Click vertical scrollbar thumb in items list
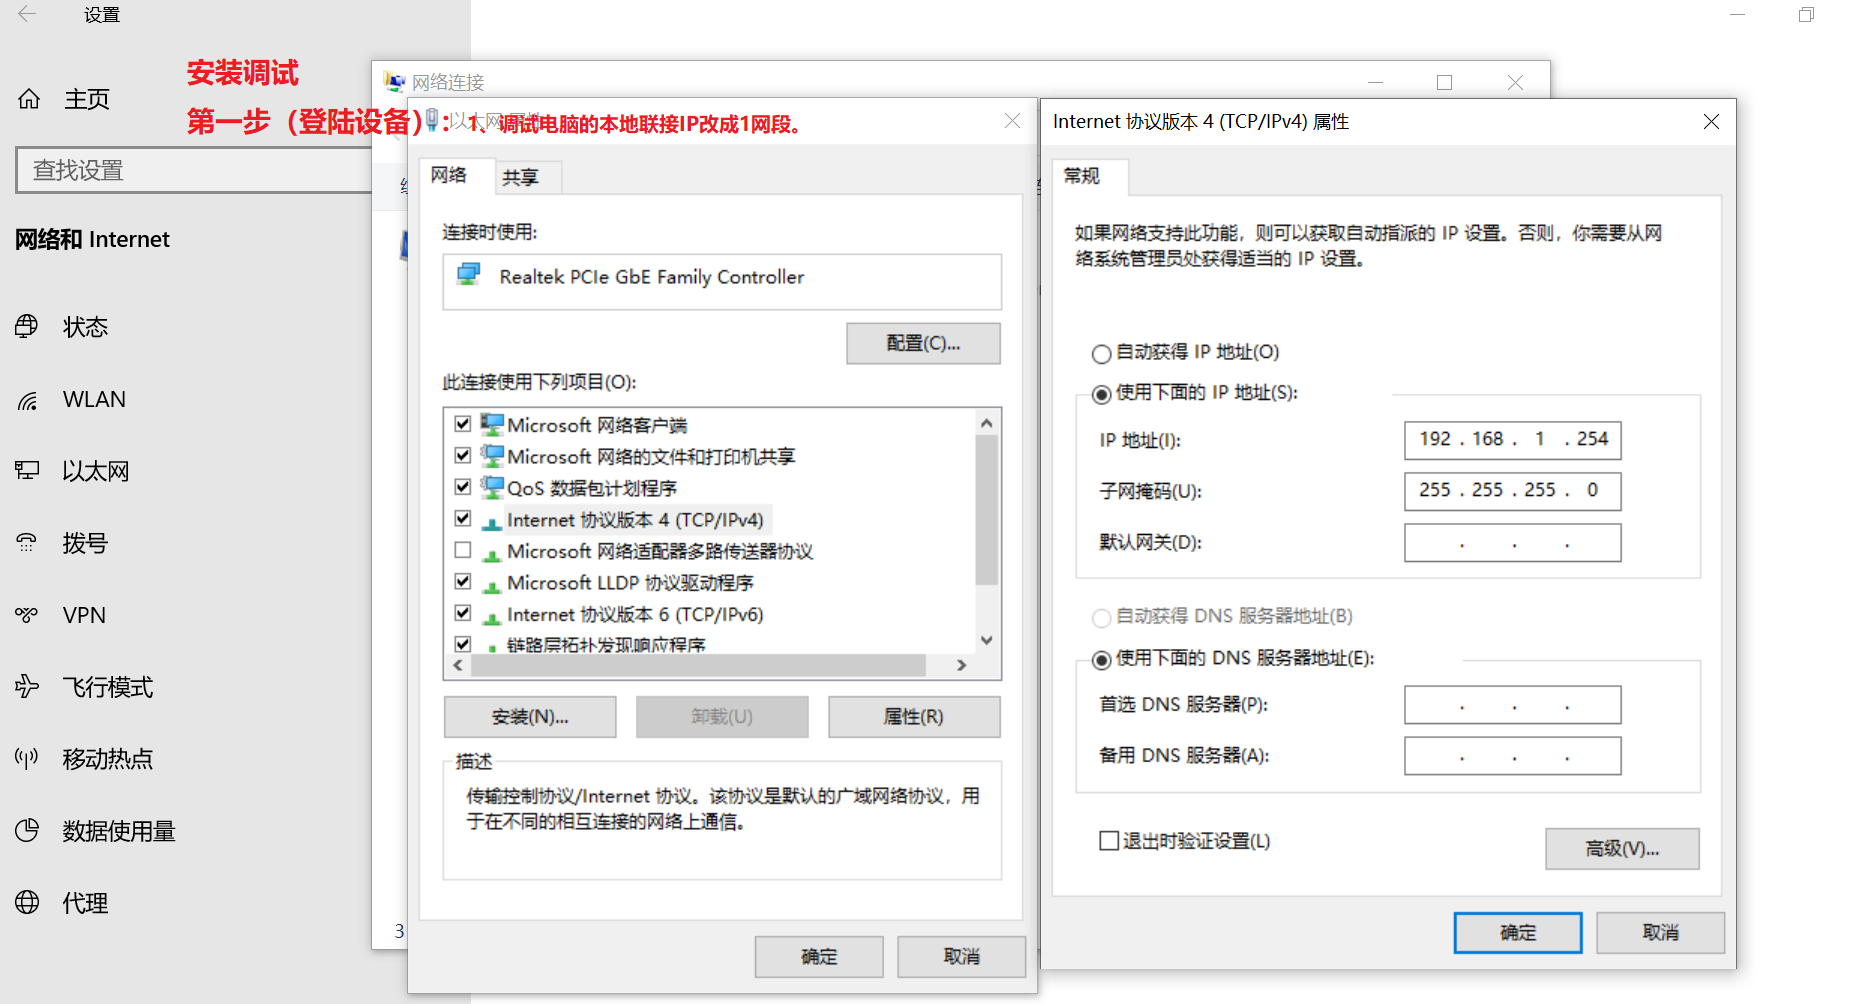 pos(987,510)
